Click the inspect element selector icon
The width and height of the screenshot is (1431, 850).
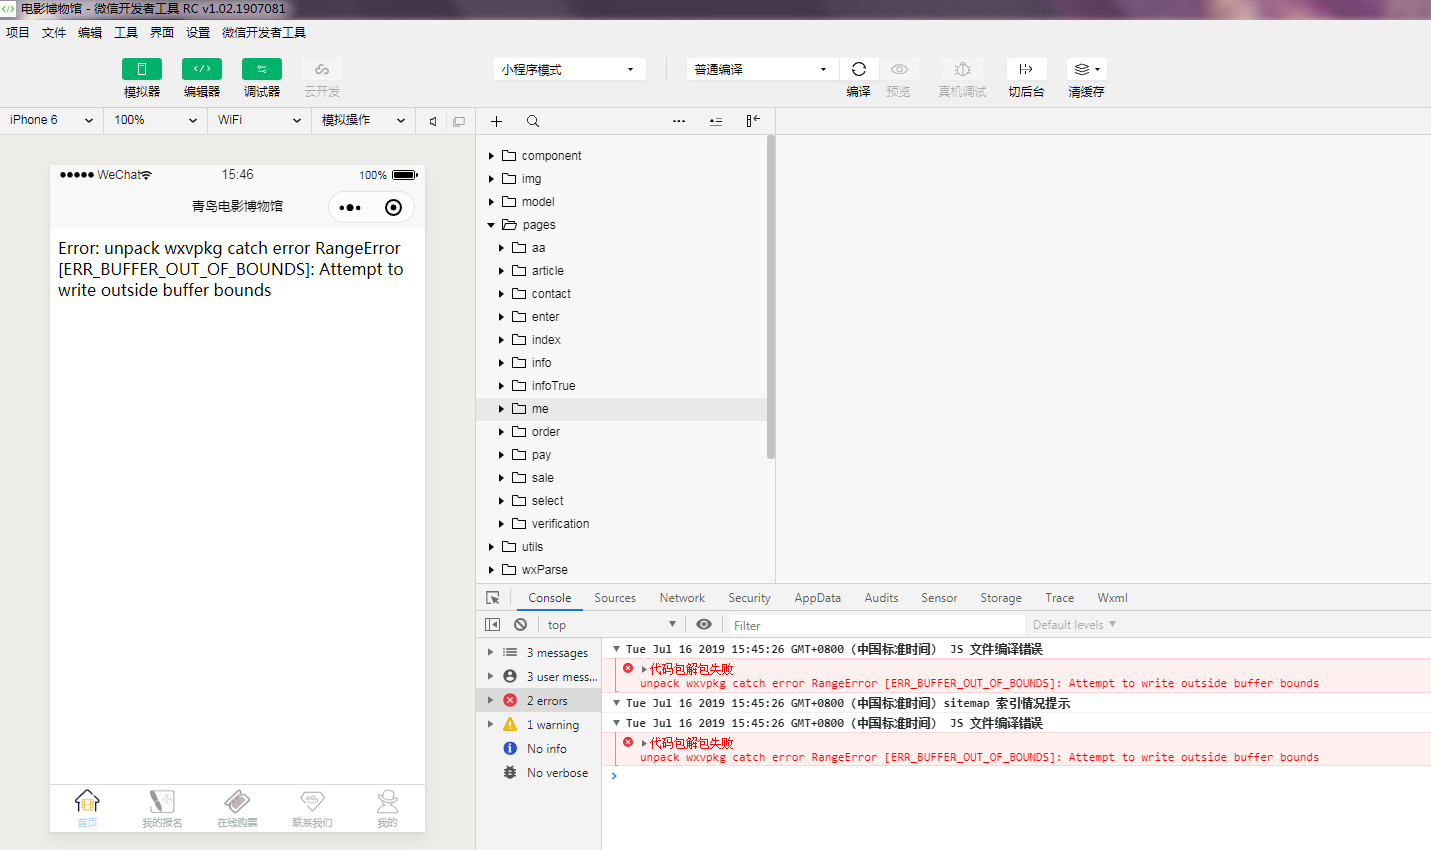click(x=493, y=598)
